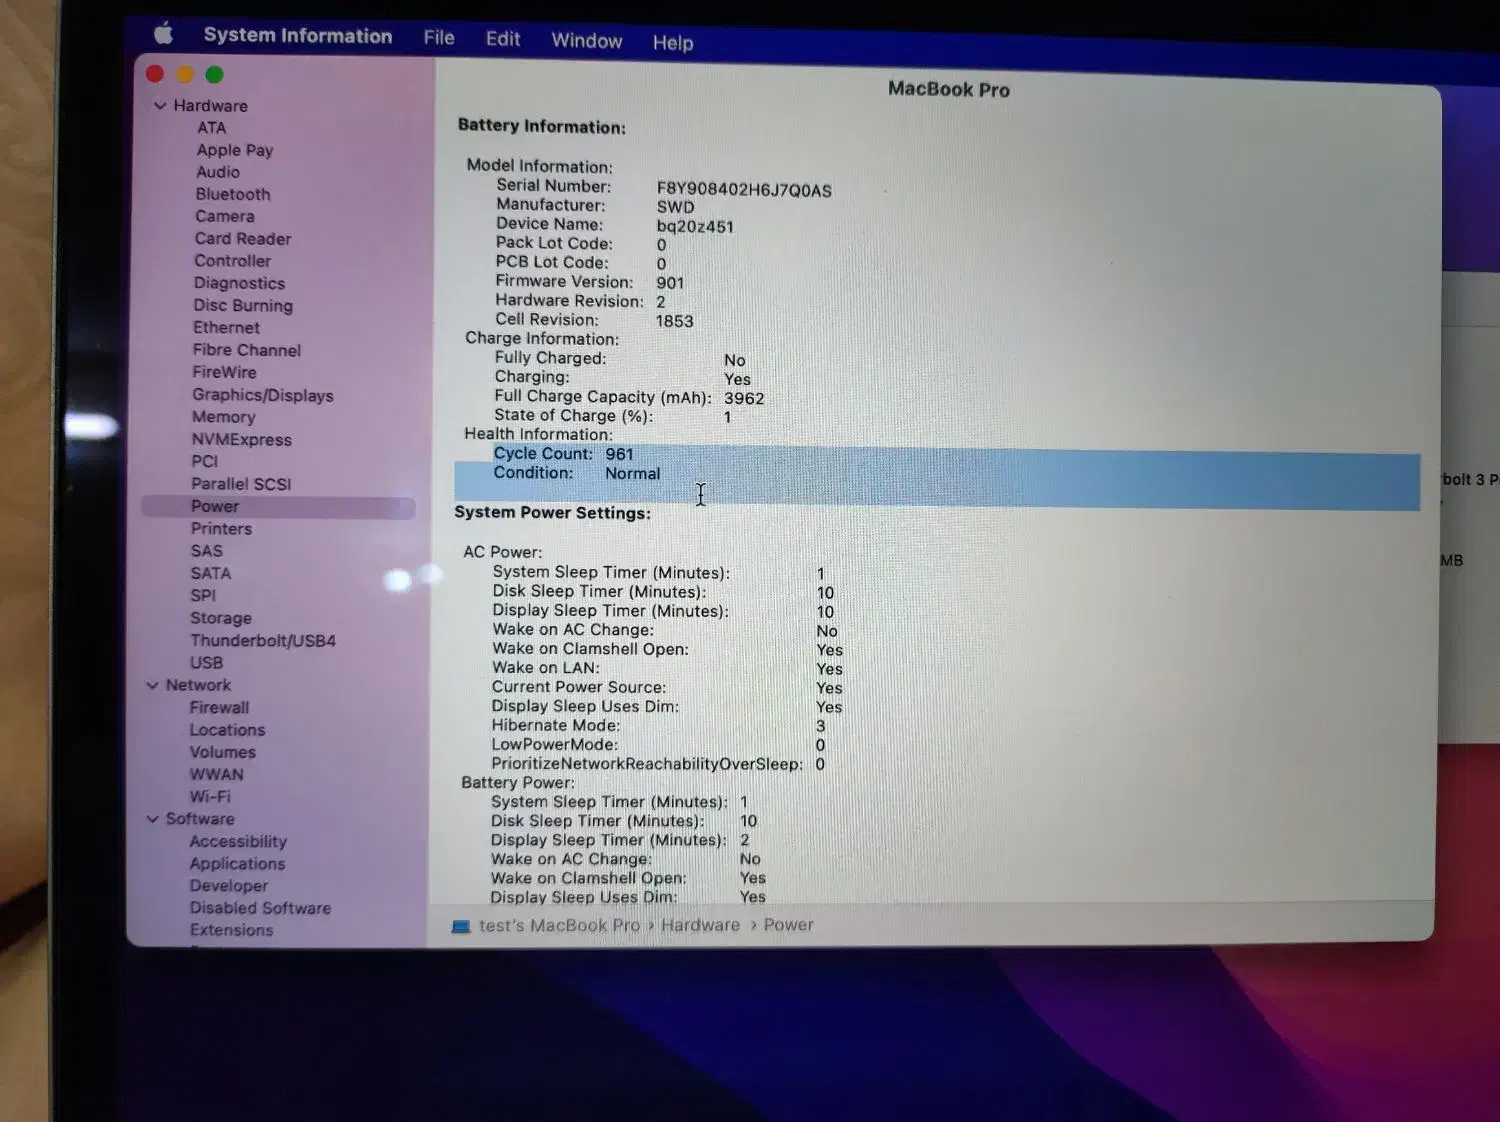Select Bluetooth in the sidebar
Image resolution: width=1500 pixels, height=1122 pixels.
click(233, 194)
